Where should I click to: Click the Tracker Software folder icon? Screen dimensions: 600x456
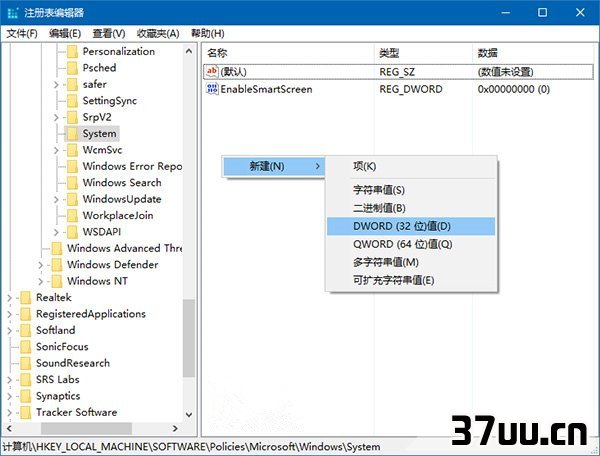pyautogui.click(x=26, y=413)
